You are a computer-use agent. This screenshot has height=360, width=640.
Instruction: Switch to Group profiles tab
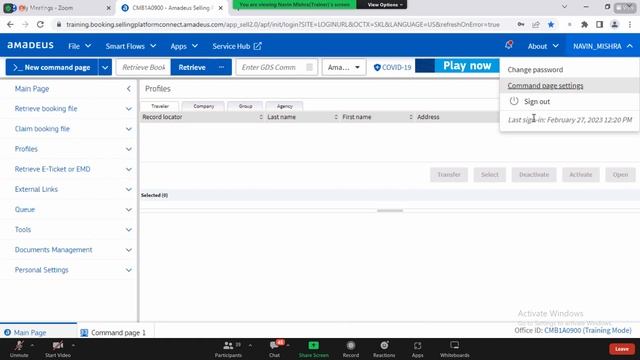point(245,106)
